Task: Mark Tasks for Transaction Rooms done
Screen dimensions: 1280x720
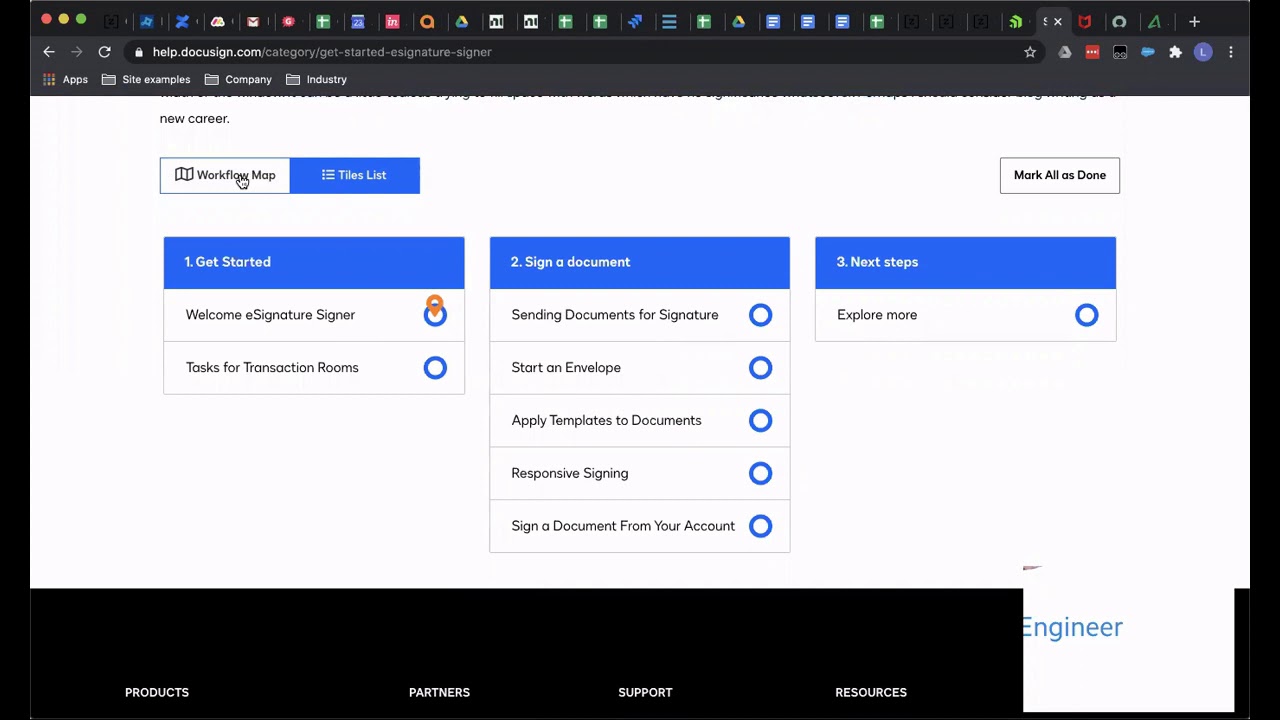Action: click(435, 368)
